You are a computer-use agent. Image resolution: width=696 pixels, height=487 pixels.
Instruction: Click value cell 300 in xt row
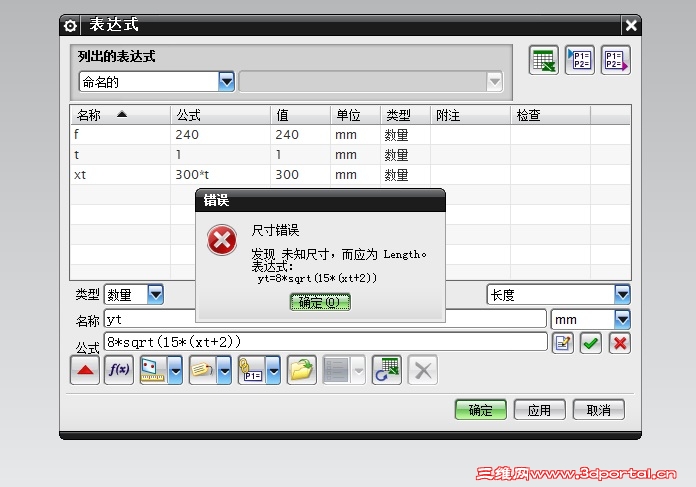301,174
